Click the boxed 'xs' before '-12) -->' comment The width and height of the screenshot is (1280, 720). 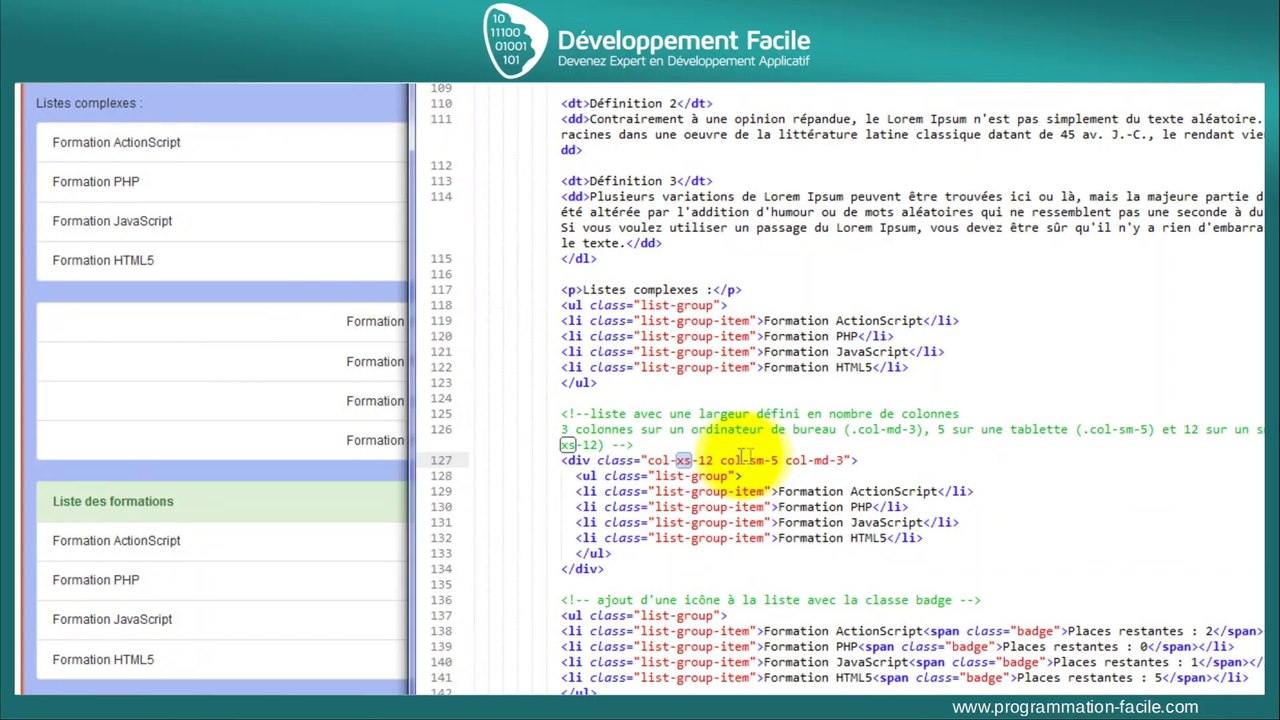click(x=568, y=445)
